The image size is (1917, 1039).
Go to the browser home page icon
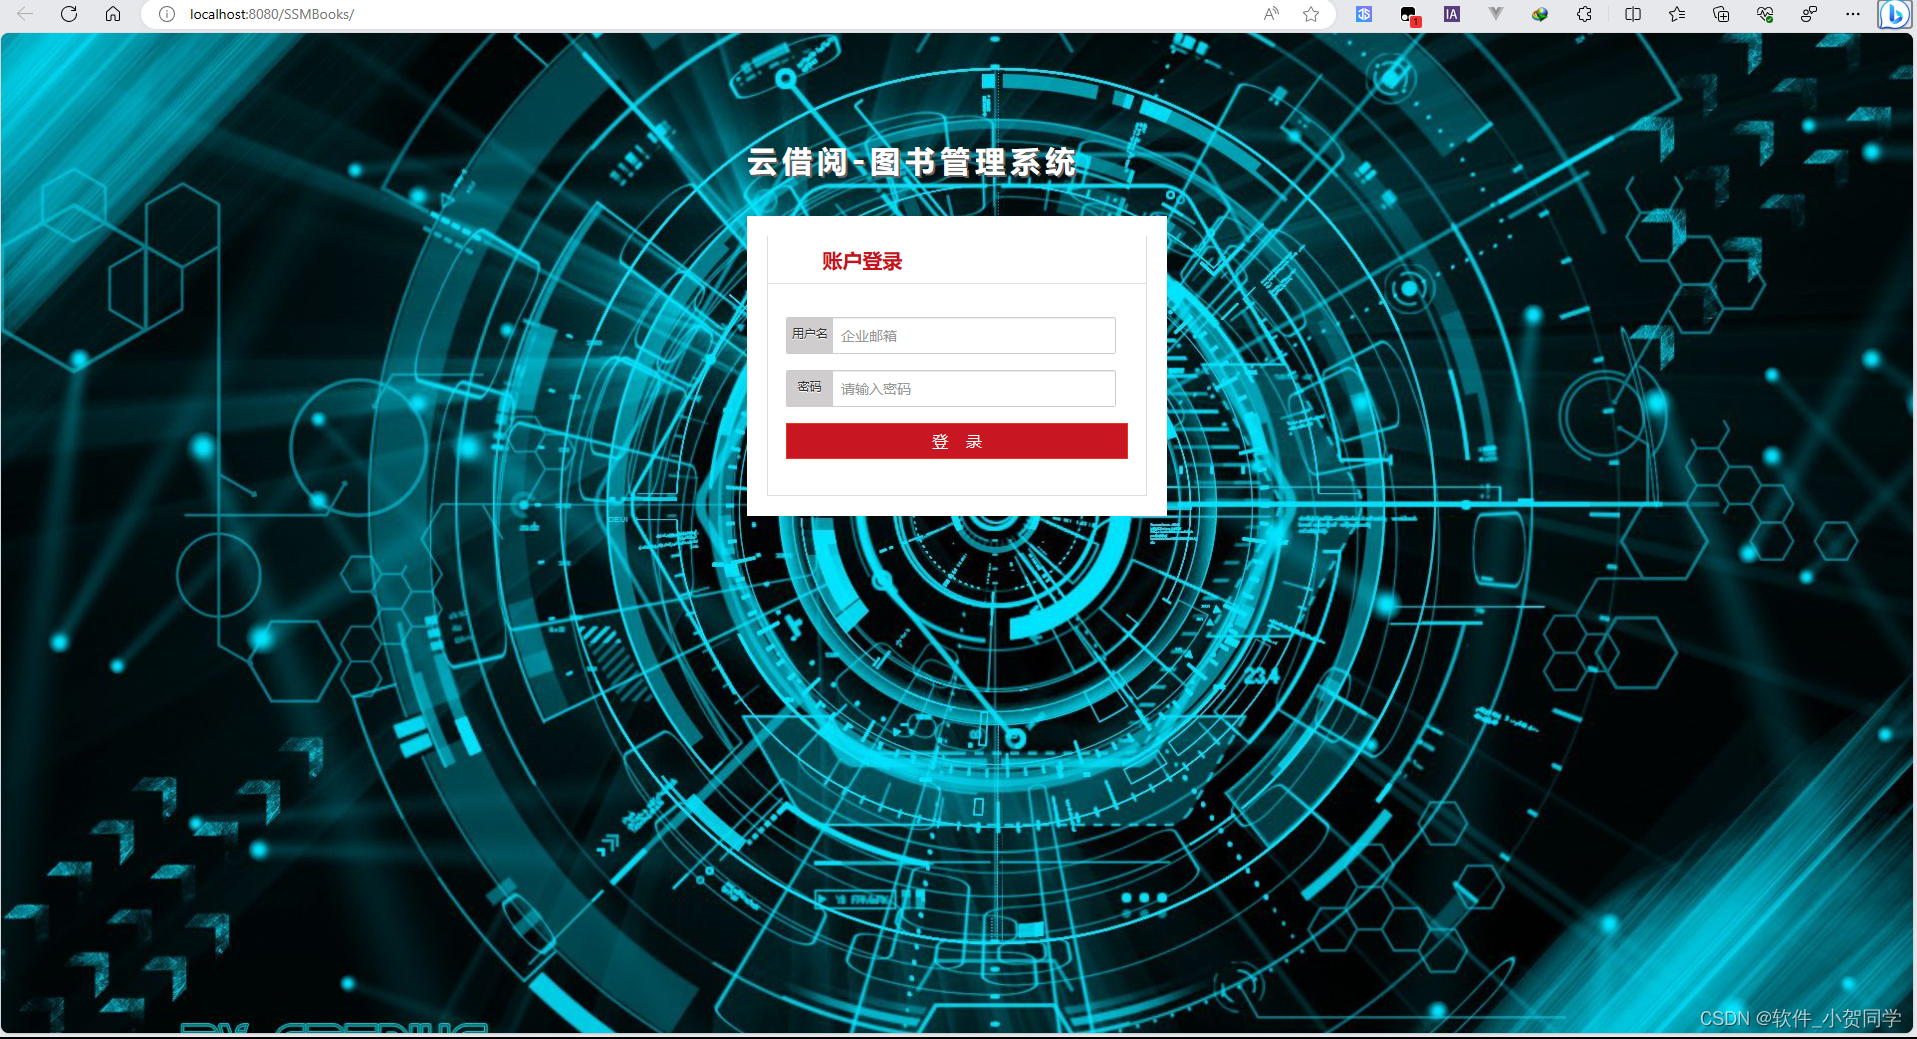pyautogui.click(x=113, y=14)
